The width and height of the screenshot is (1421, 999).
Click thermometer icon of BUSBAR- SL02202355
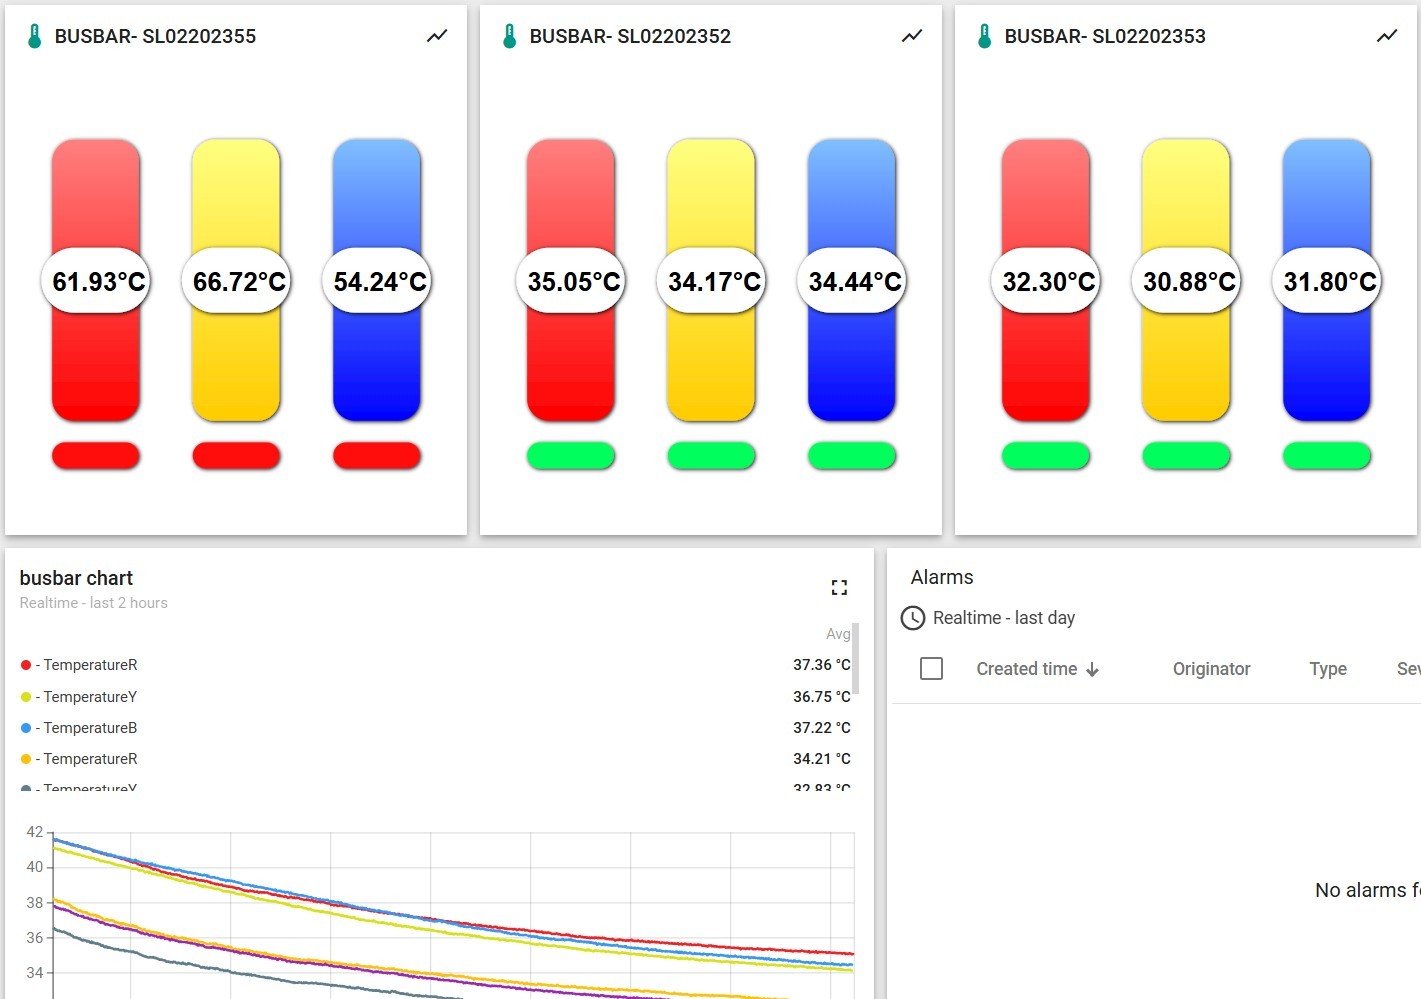tap(34, 37)
